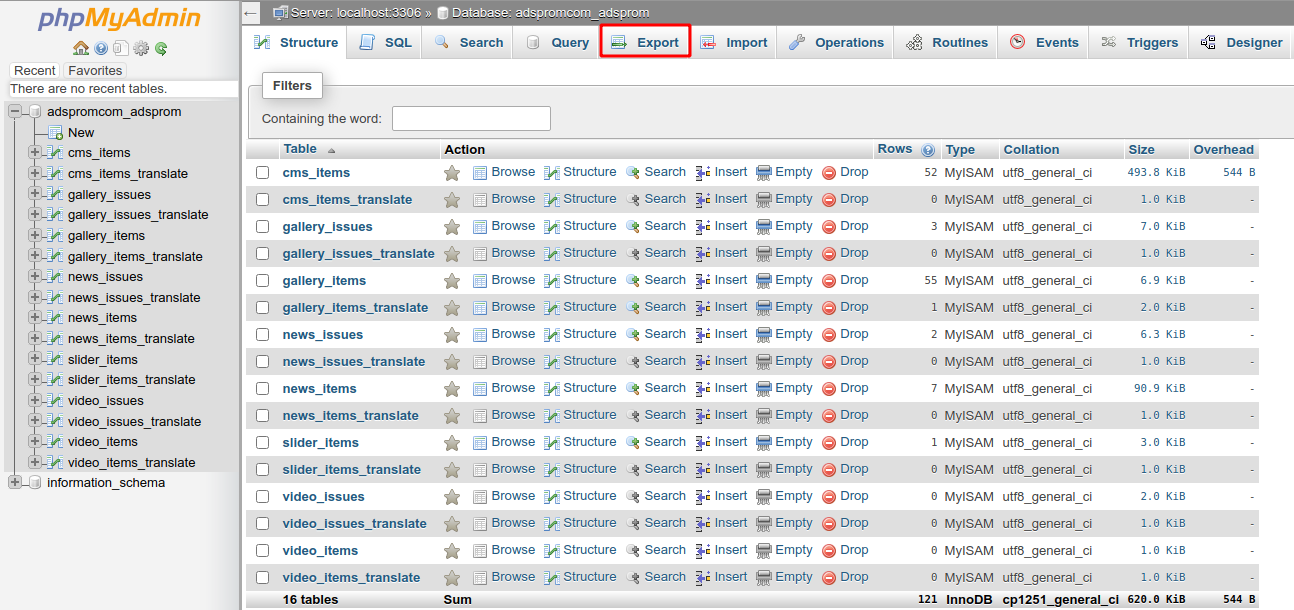Open the news_items_translate table link
The height and width of the screenshot is (610, 1294).
point(351,416)
